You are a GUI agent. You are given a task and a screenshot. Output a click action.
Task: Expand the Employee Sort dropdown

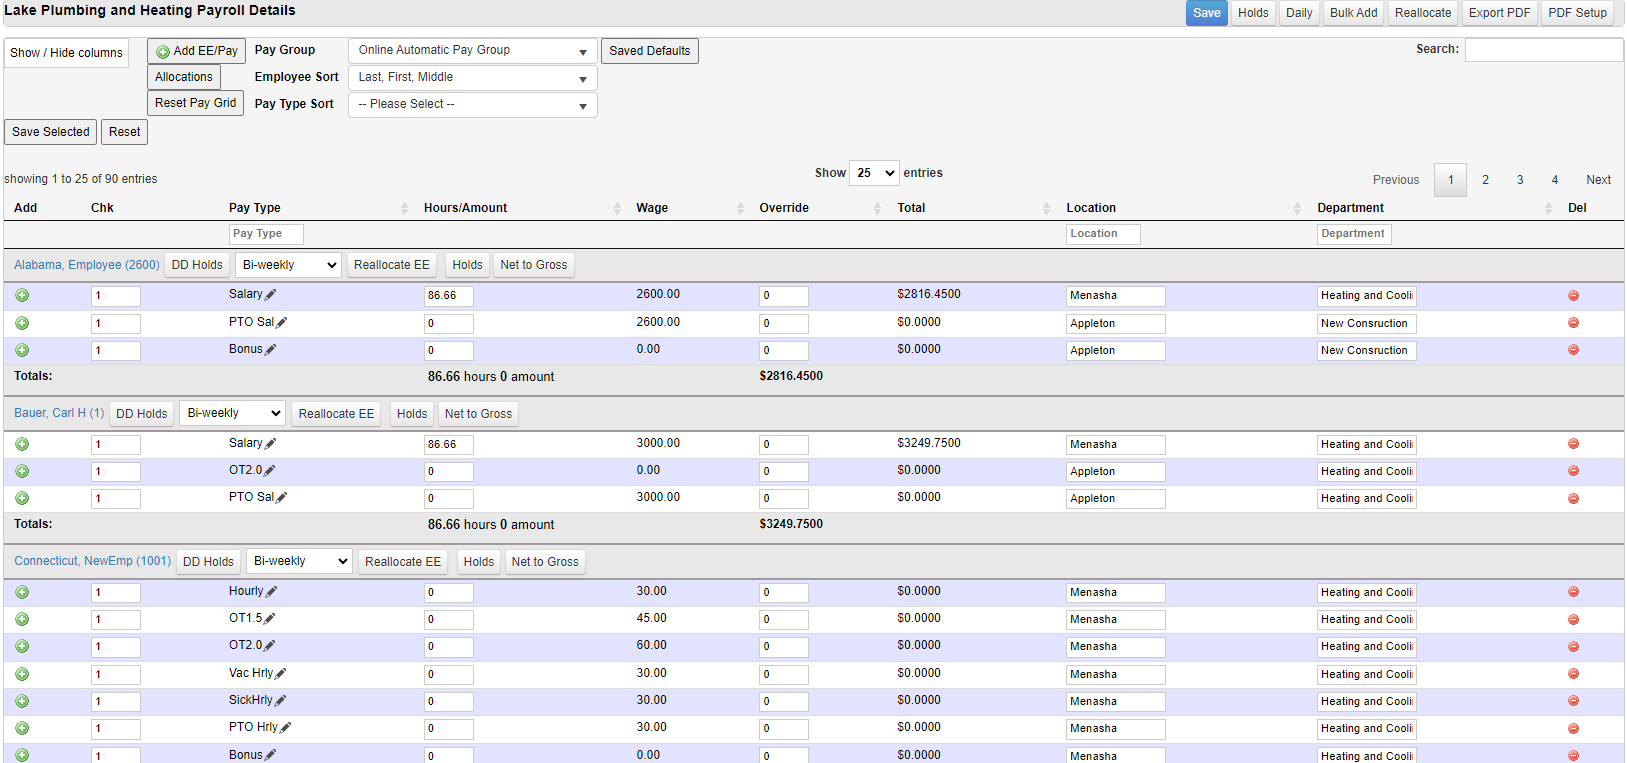pyautogui.click(x=472, y=78)
